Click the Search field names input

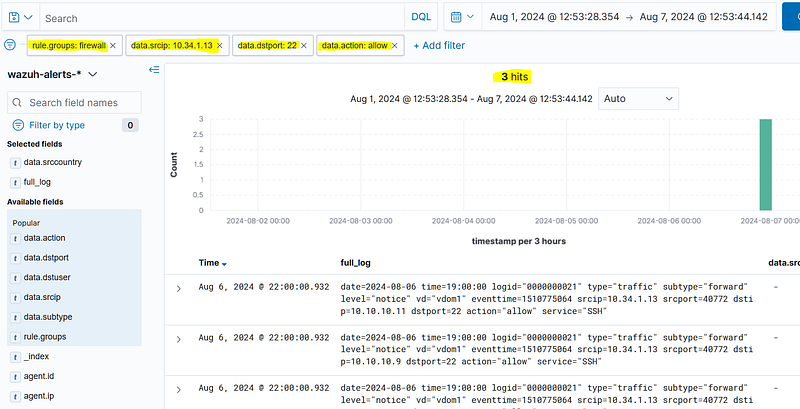tap(74, 103)
